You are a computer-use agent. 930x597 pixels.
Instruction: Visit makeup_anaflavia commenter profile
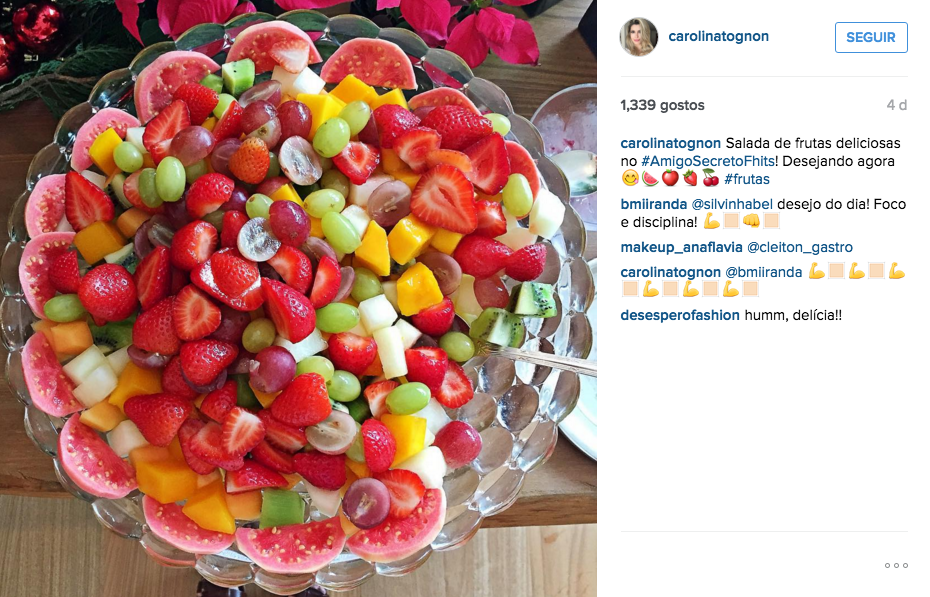click(681, 247)
